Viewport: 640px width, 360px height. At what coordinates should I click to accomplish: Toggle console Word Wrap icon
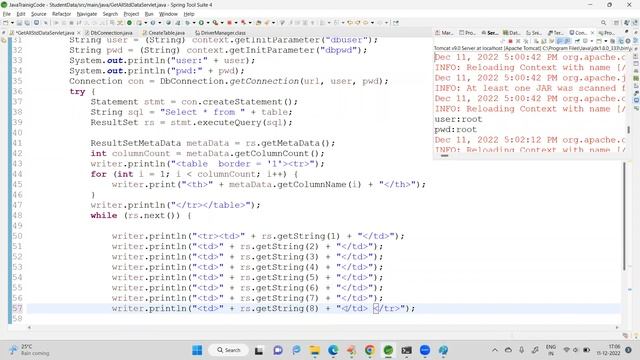click(x=551, y=41)
